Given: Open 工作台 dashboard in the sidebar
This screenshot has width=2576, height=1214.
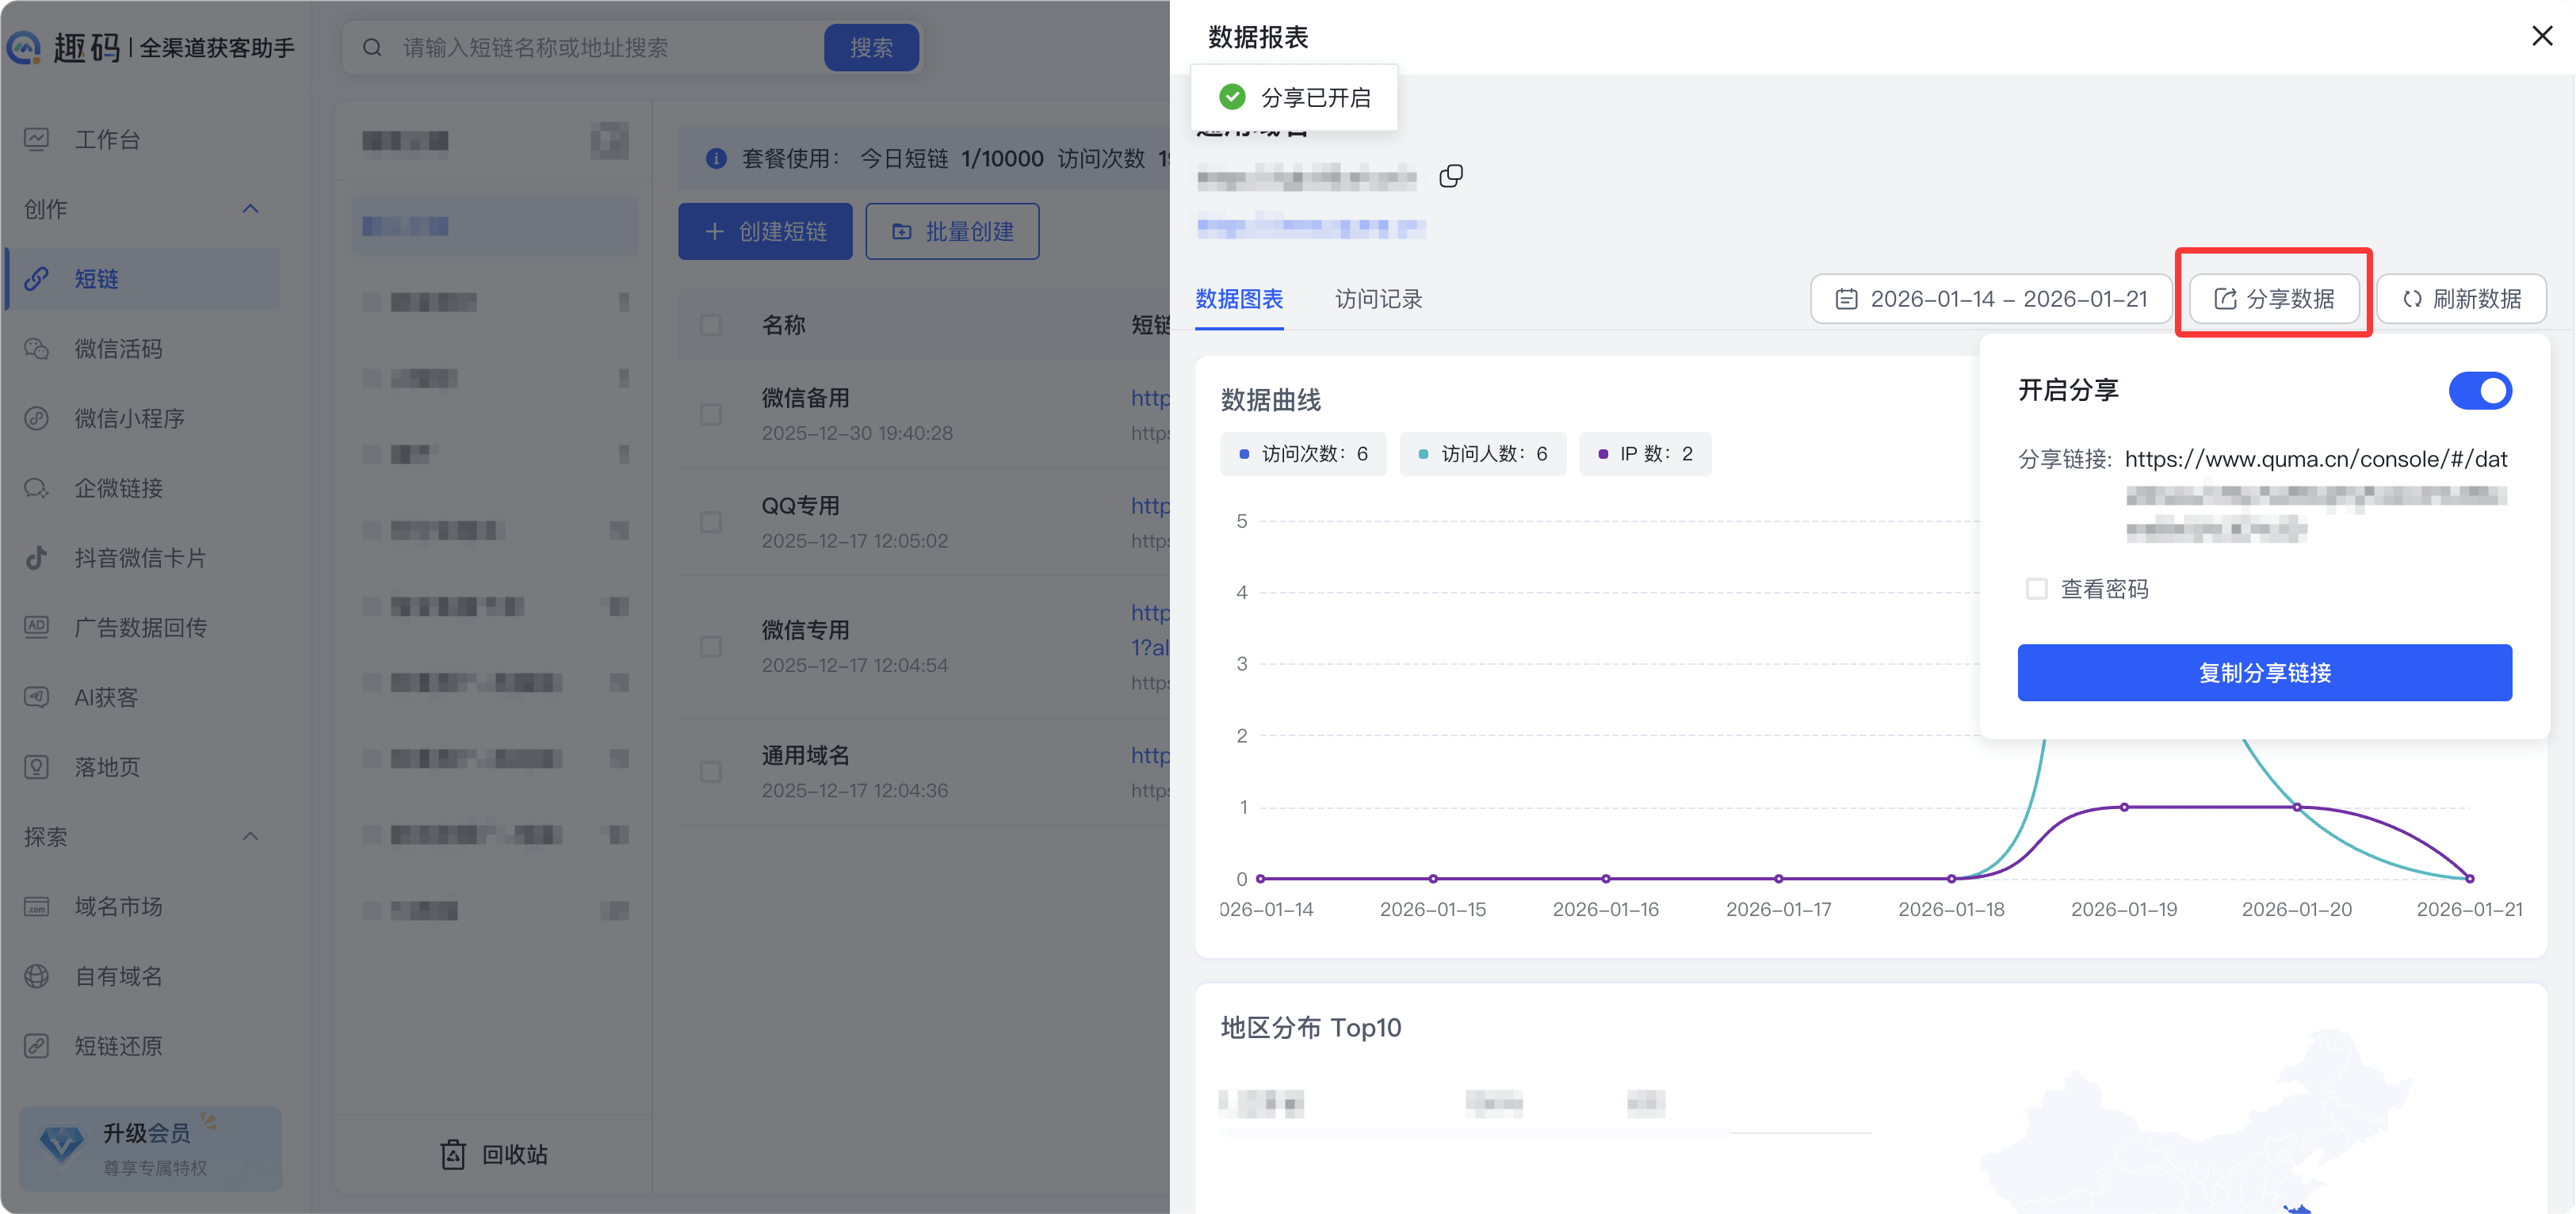Looking at the screenshot, I should pos(107,140).
